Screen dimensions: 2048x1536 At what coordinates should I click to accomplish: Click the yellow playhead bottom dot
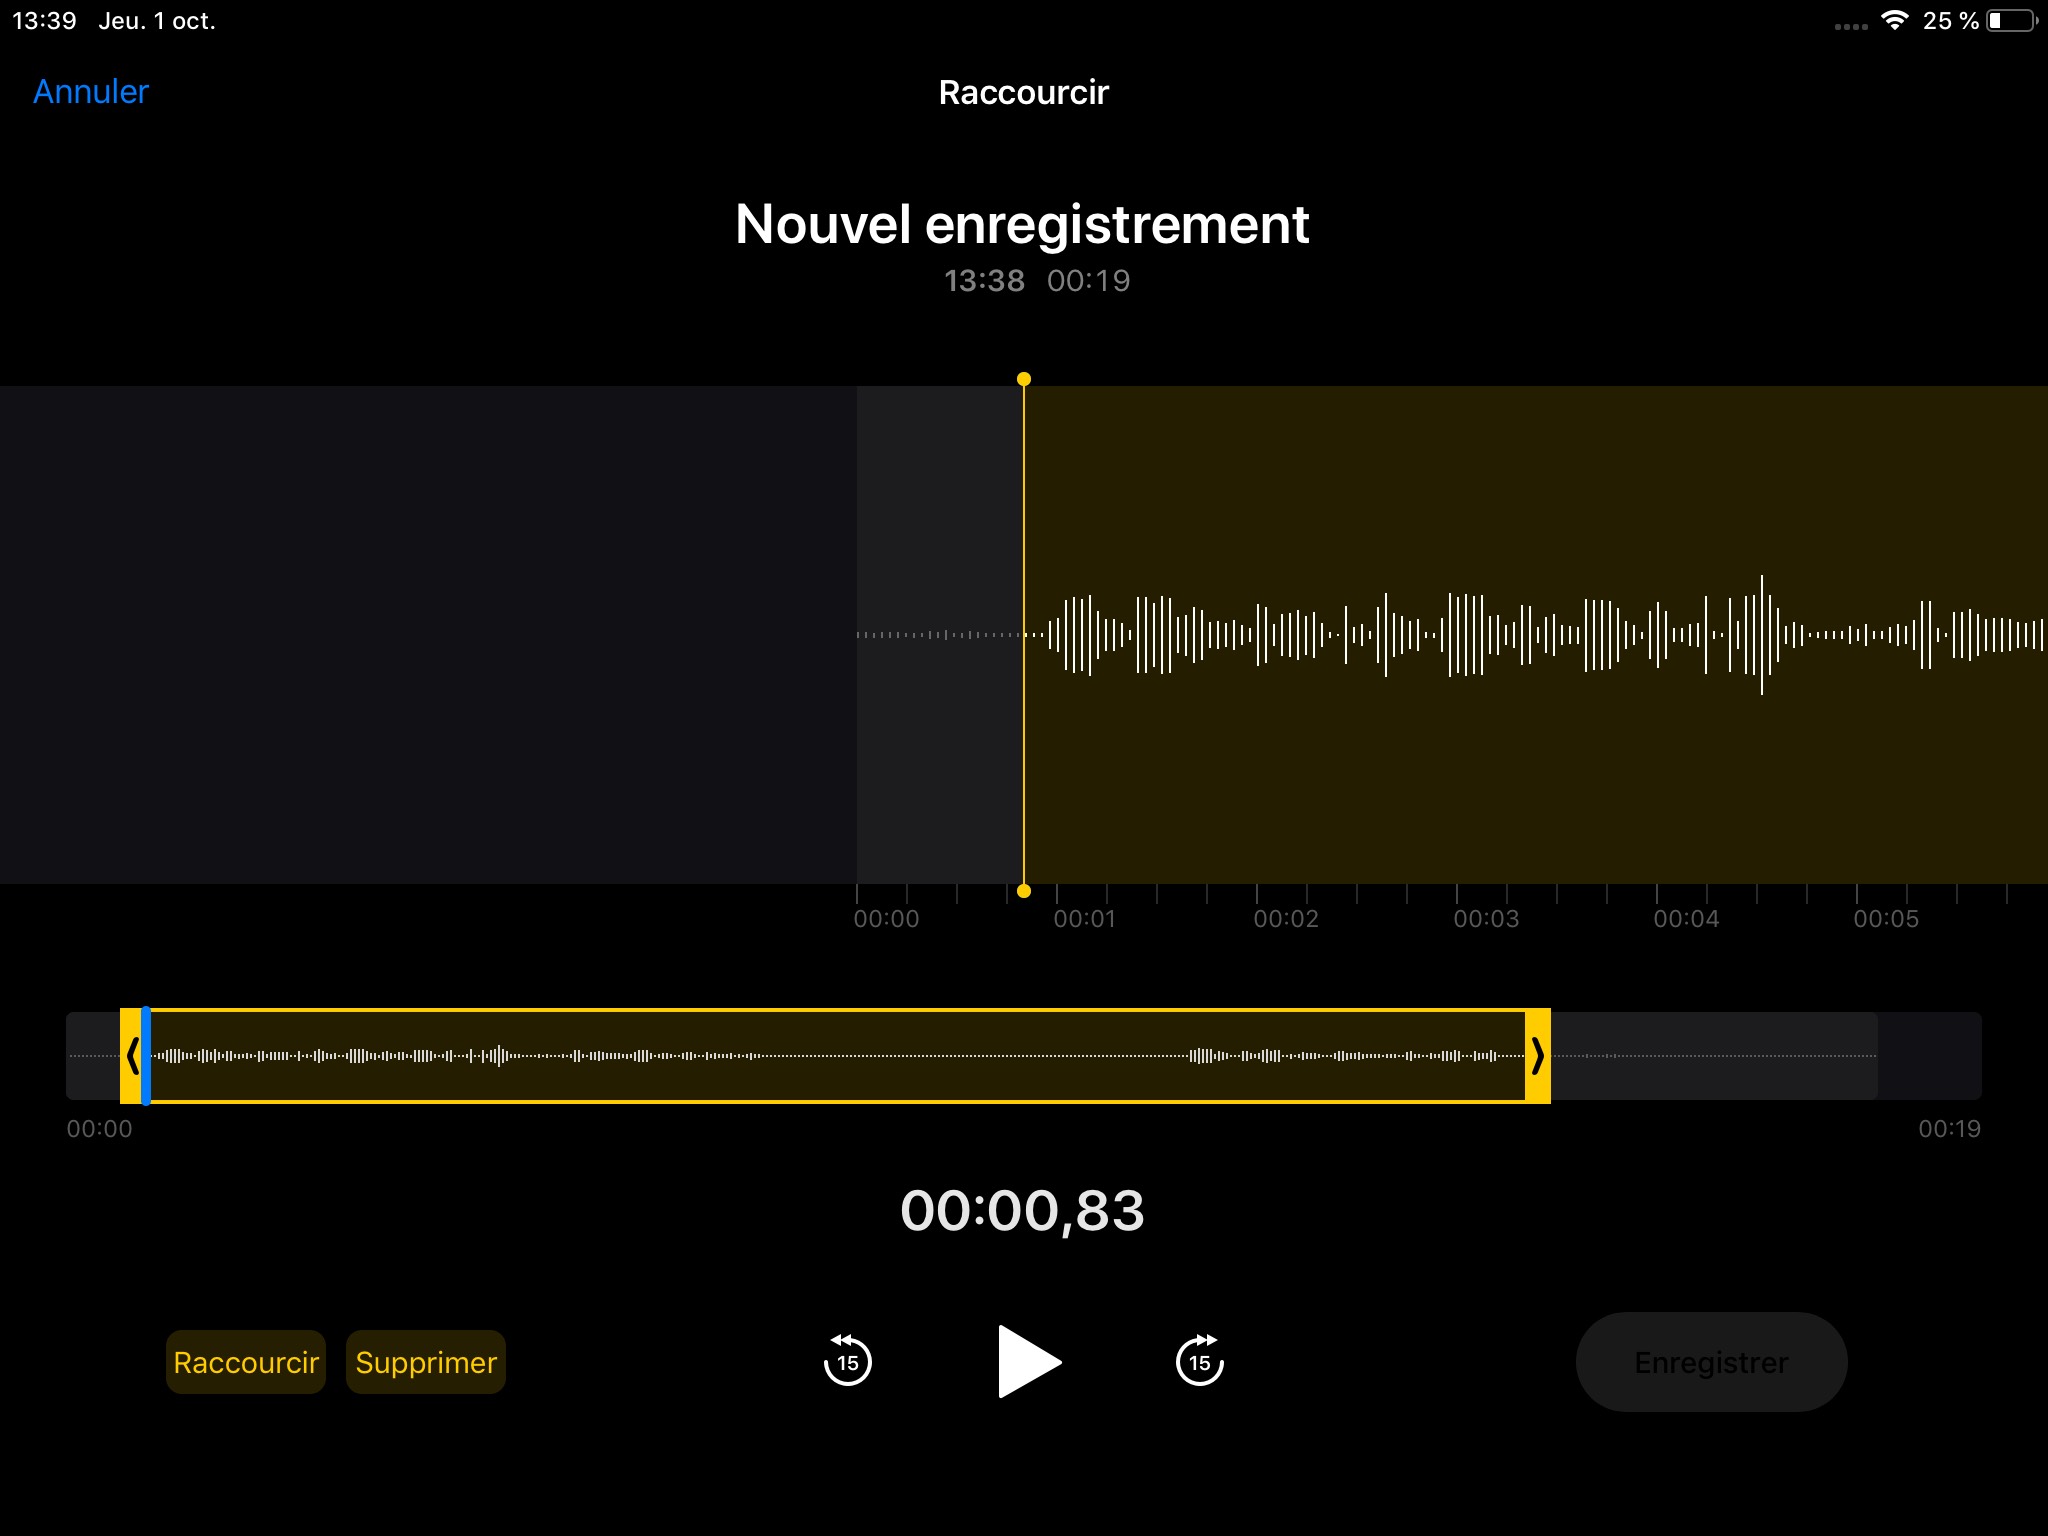[x=1023, y=891]
